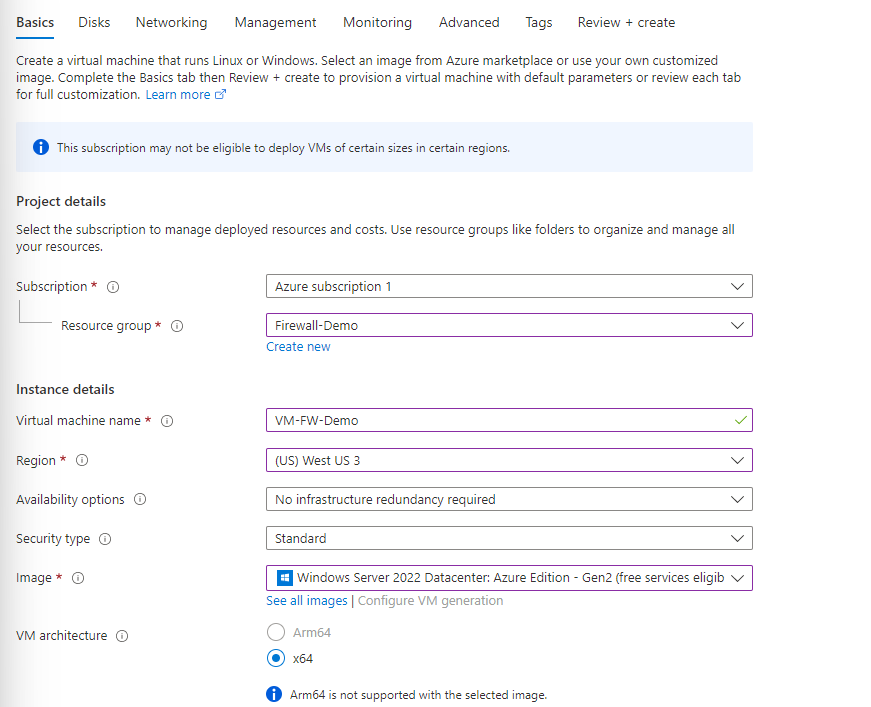Select the x64 architecture radio button

(x=275, y=658)
